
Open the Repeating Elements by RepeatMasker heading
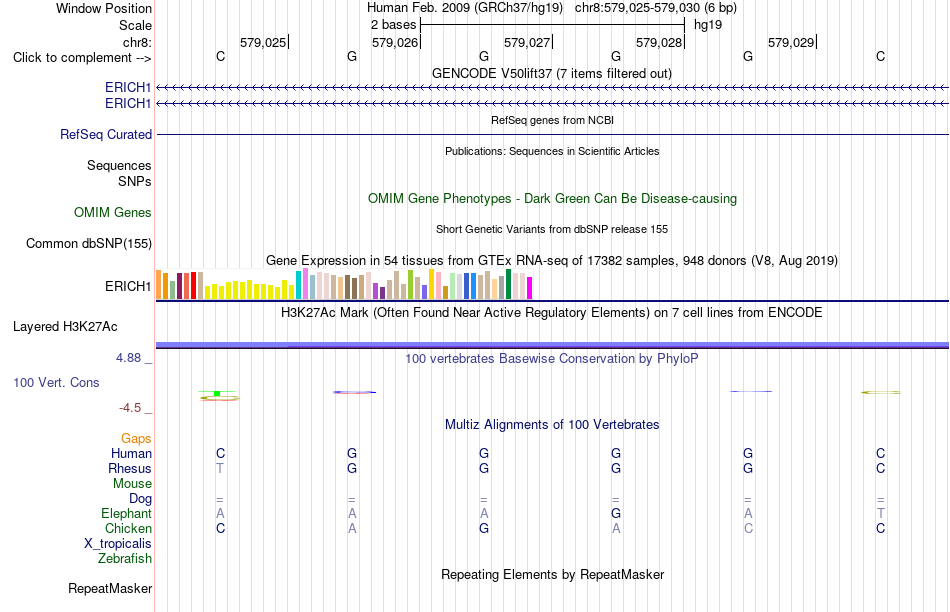point(552,574)
